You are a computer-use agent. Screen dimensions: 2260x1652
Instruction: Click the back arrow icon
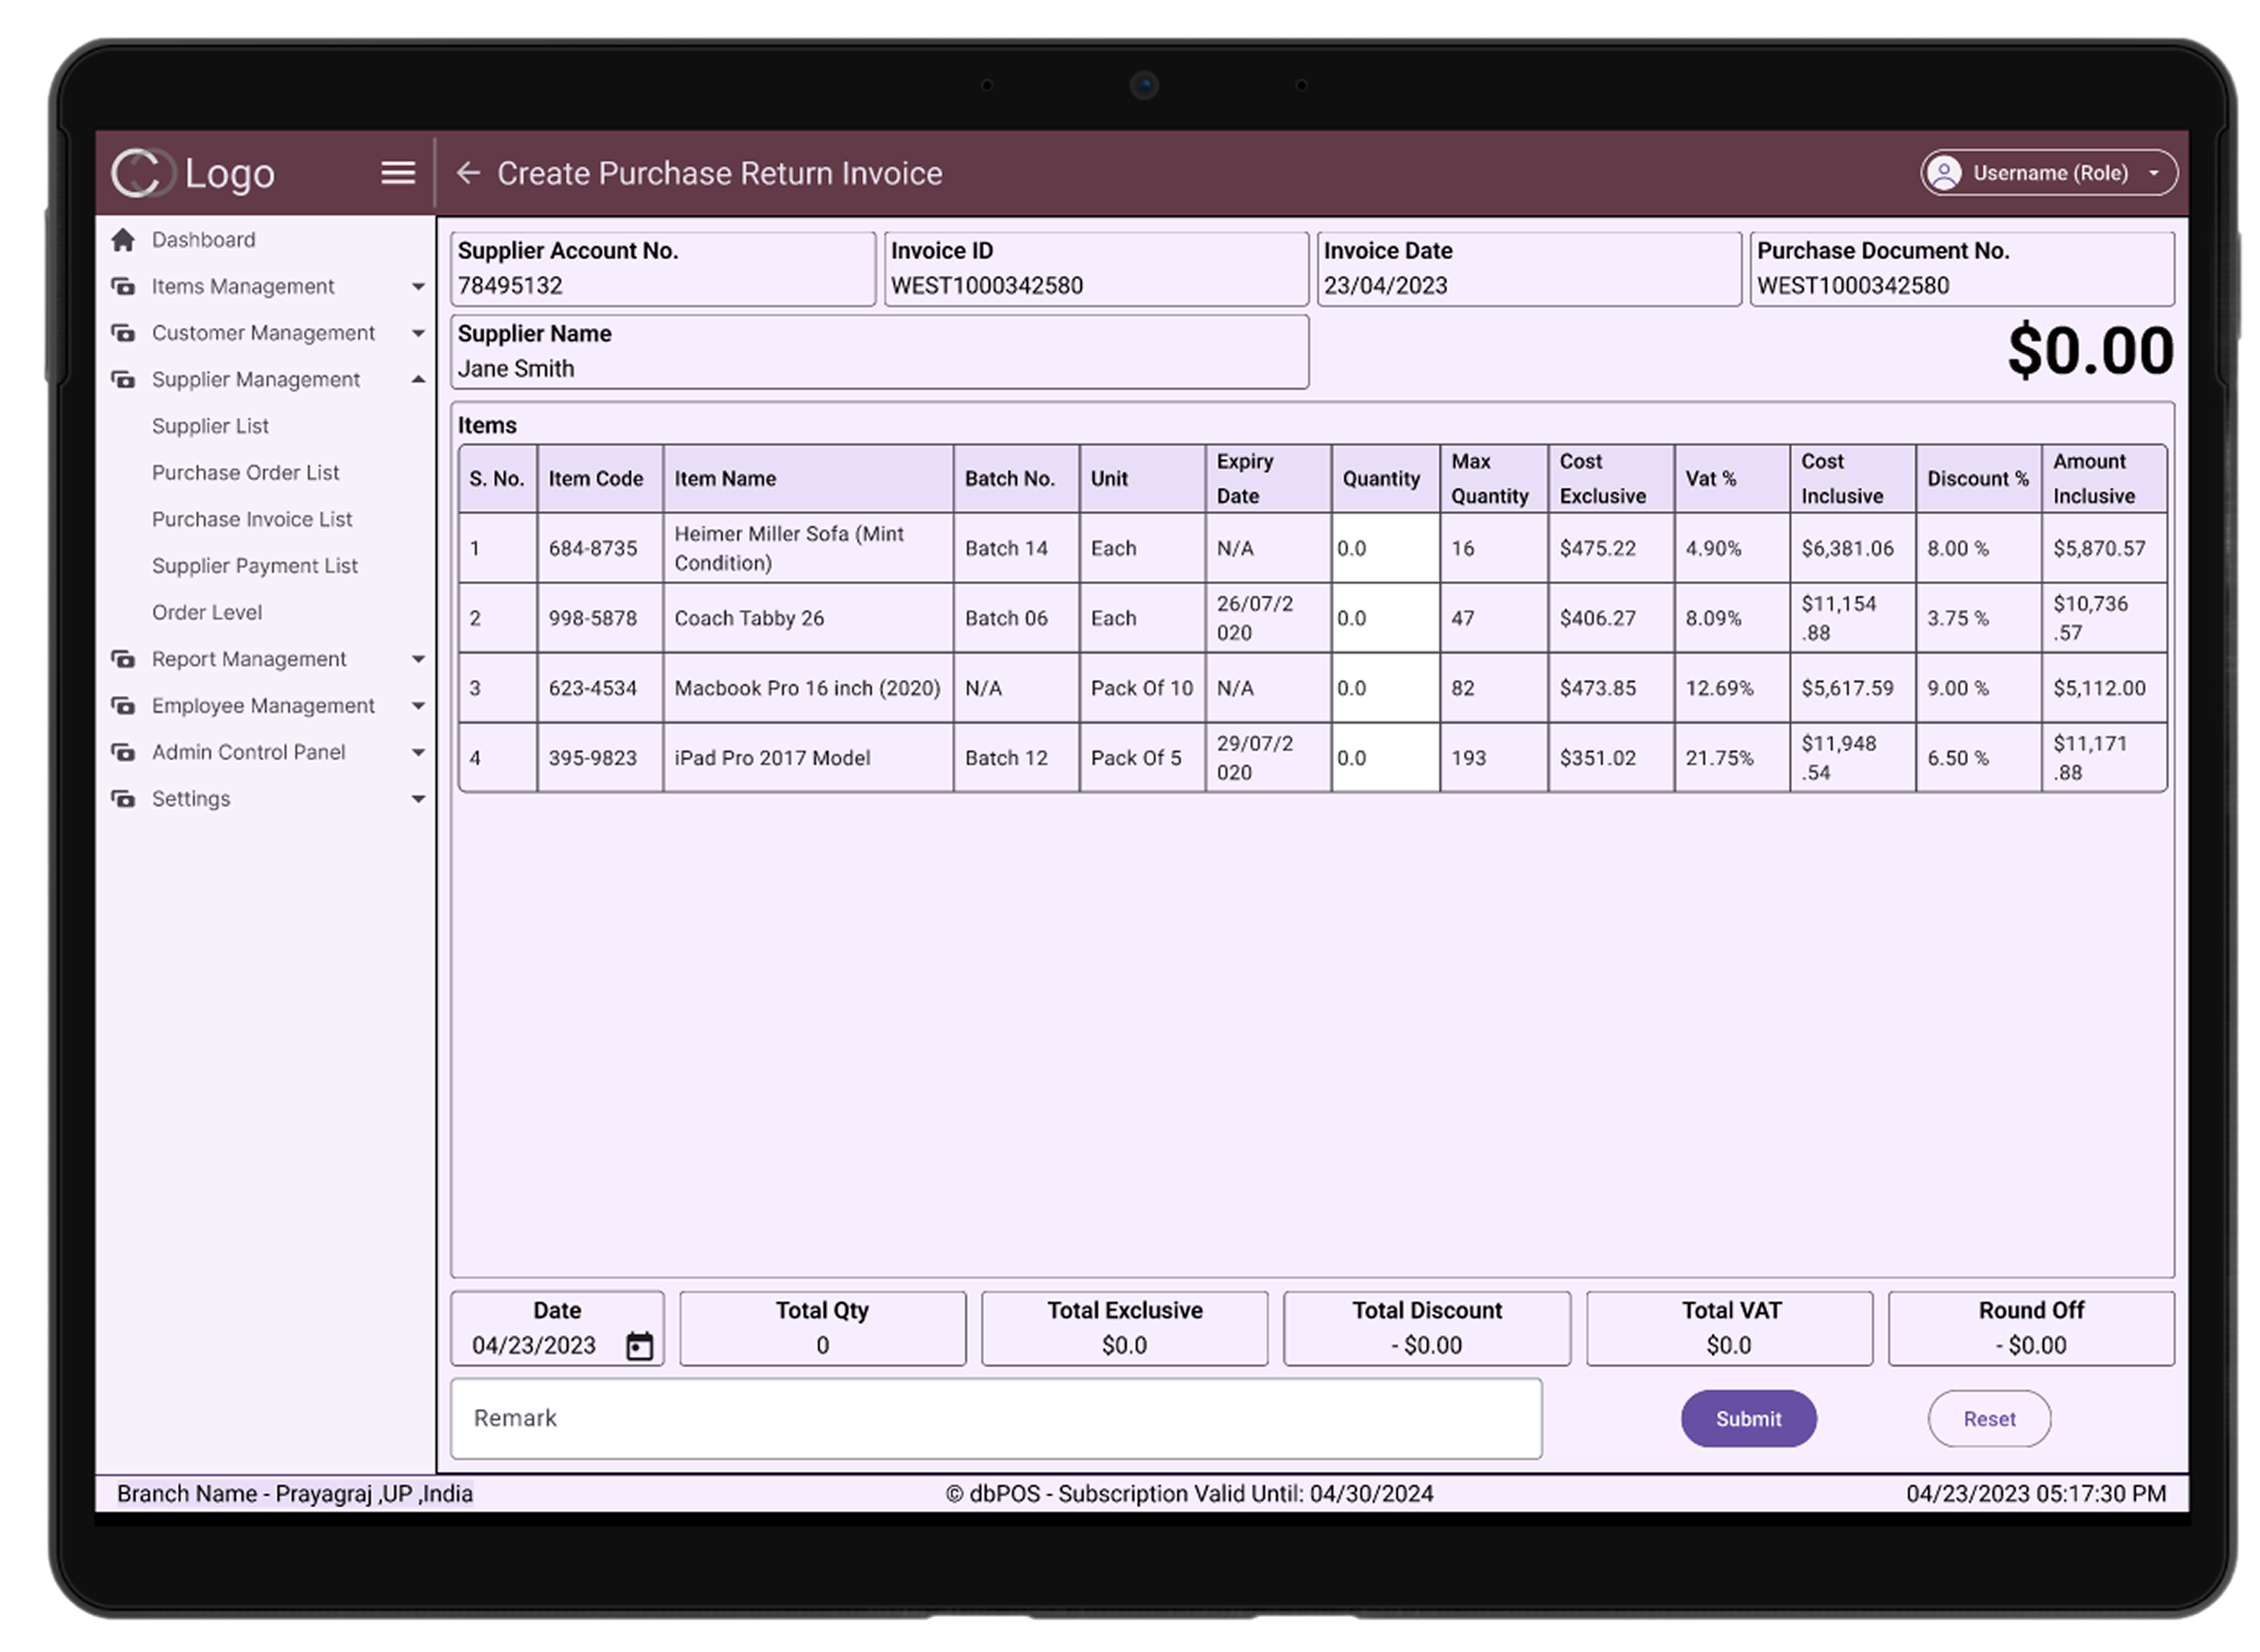coord(468,173)
